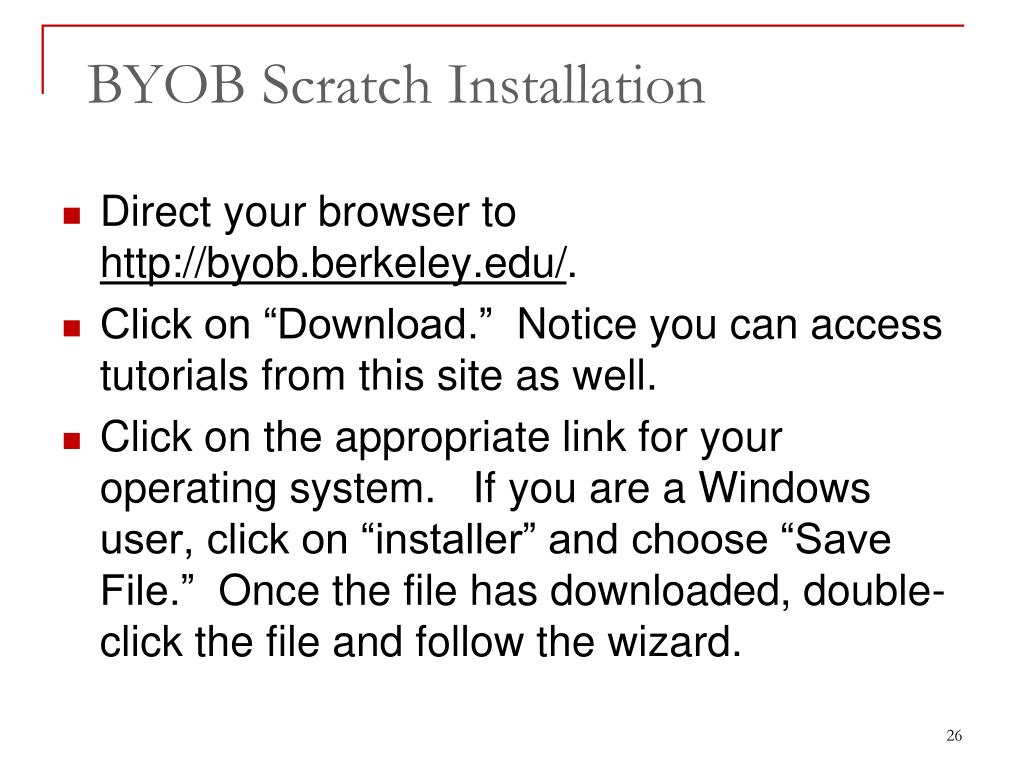
Task: Click the word "Scratch" in the title
Action: pyautogui.click(x=346, y=84)
